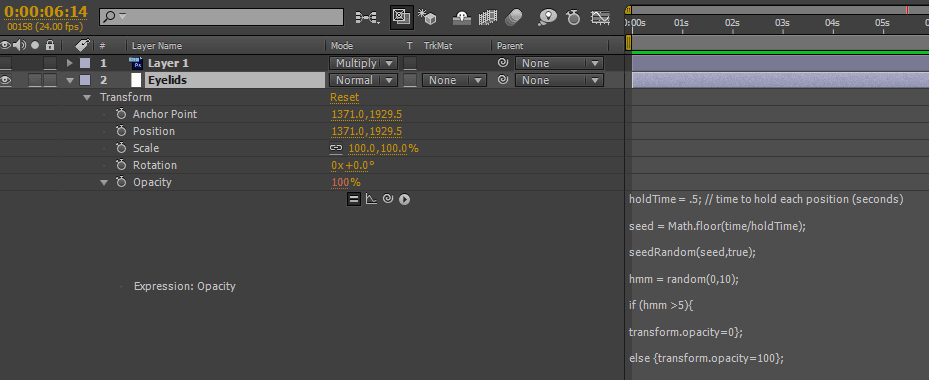Image resolution: width=929 pixels, height=380 pixels.
Task: Toggle Position stopwatch
Action: point(121,131)
